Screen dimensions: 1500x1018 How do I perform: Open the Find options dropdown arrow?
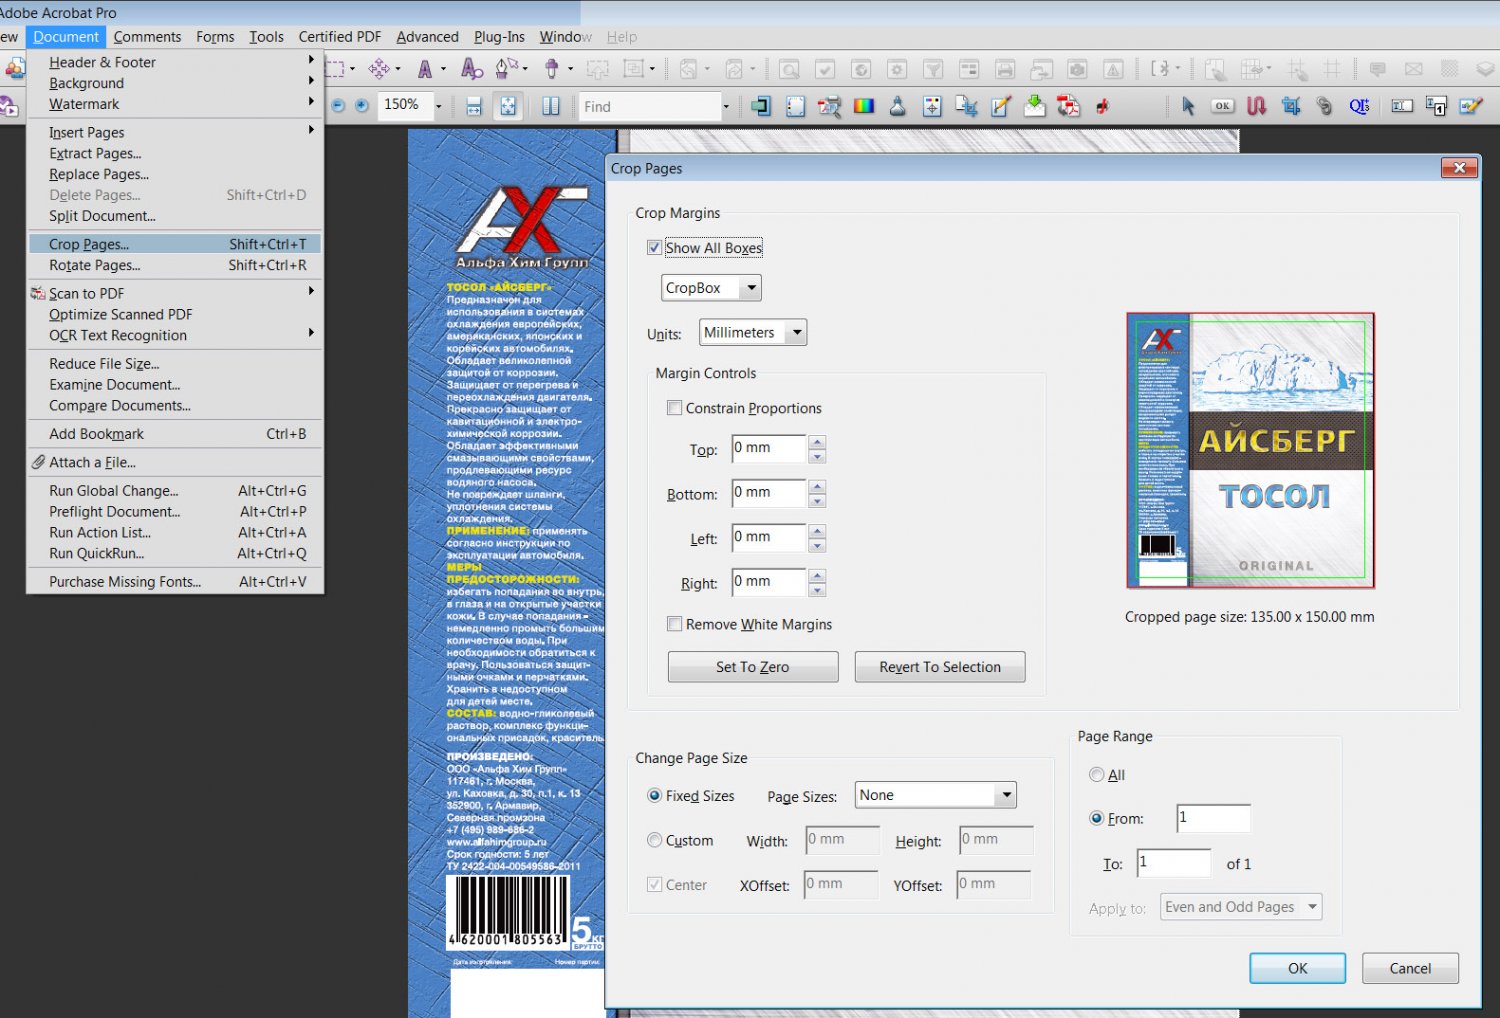[x=726, y=106]
